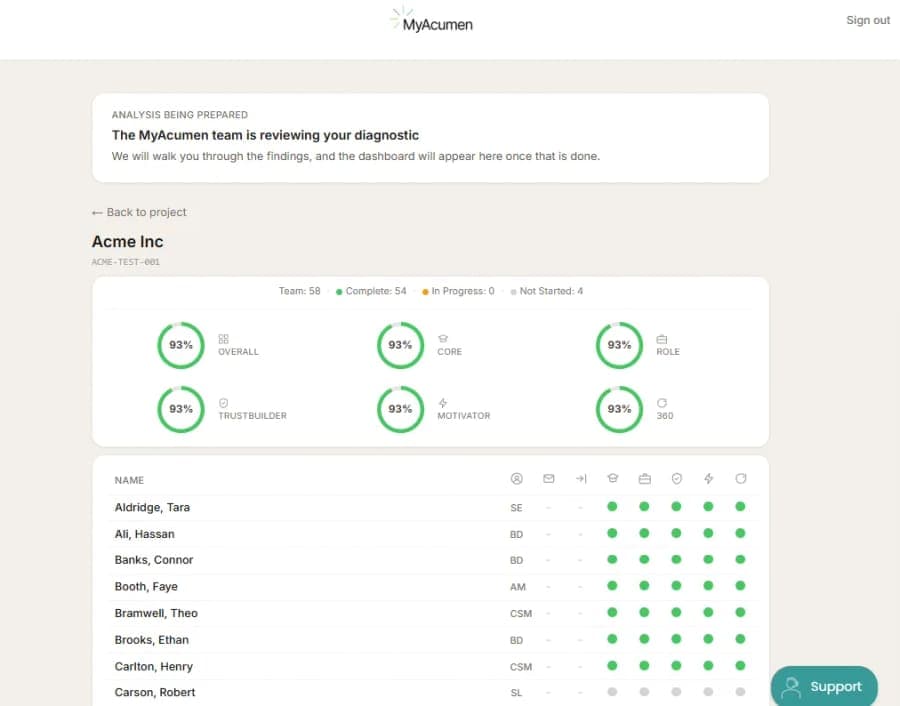Click the Team: 58 label

300,291
